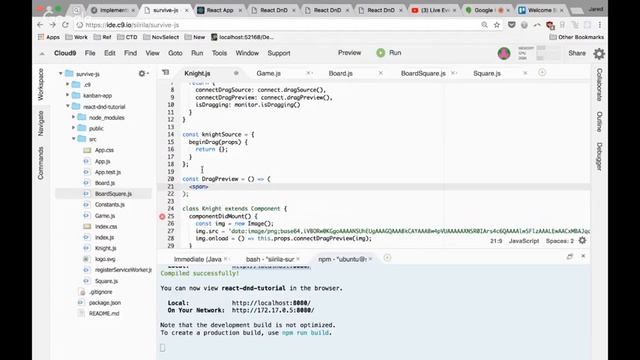This screenshot has width=640, height=360.
Task: Open the Goto menu
Action: 175,53
